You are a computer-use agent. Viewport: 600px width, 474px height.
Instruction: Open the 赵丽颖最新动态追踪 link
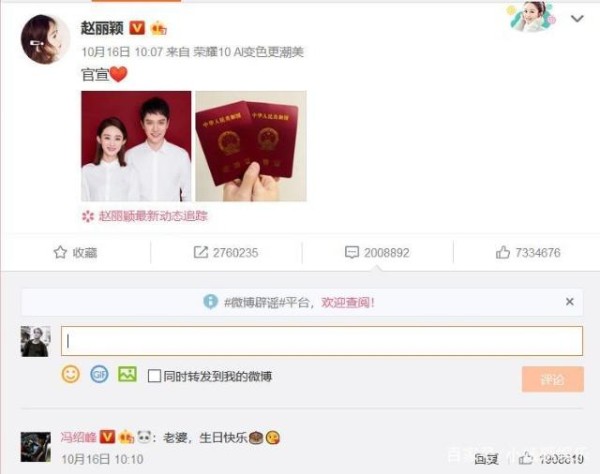pyautogui.click(x=153, y=216)
